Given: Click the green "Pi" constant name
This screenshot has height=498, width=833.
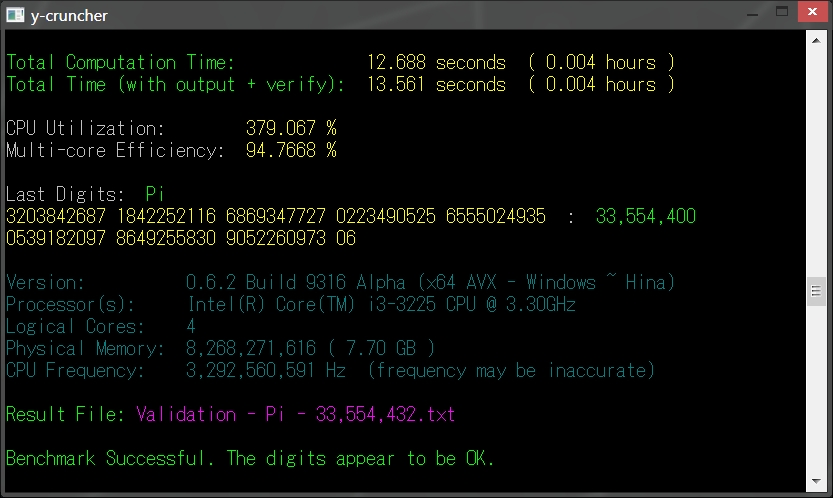Looking at the screenshot, I should tap(155, 195).
